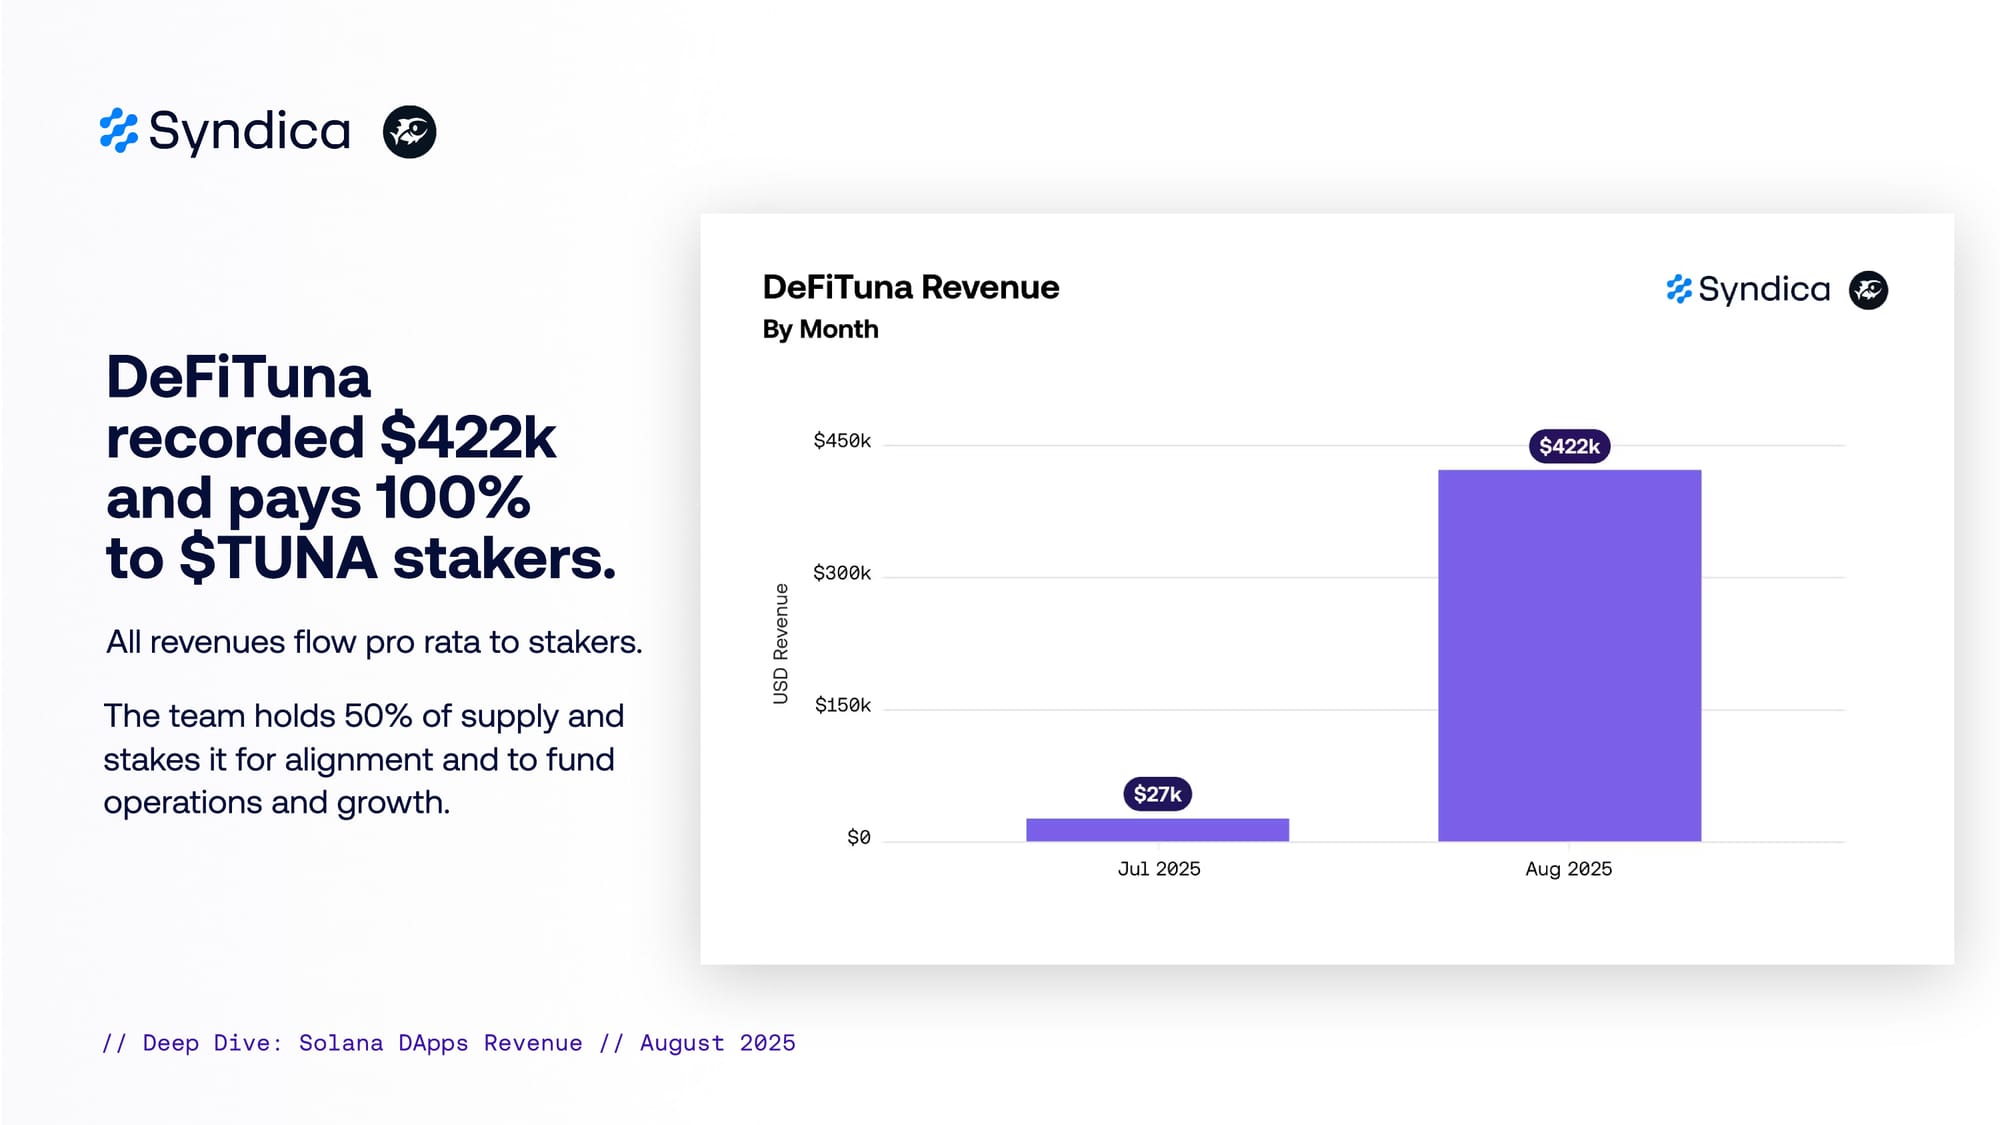
Task: Click the $0 y-axis label
Action: [859, 837]
